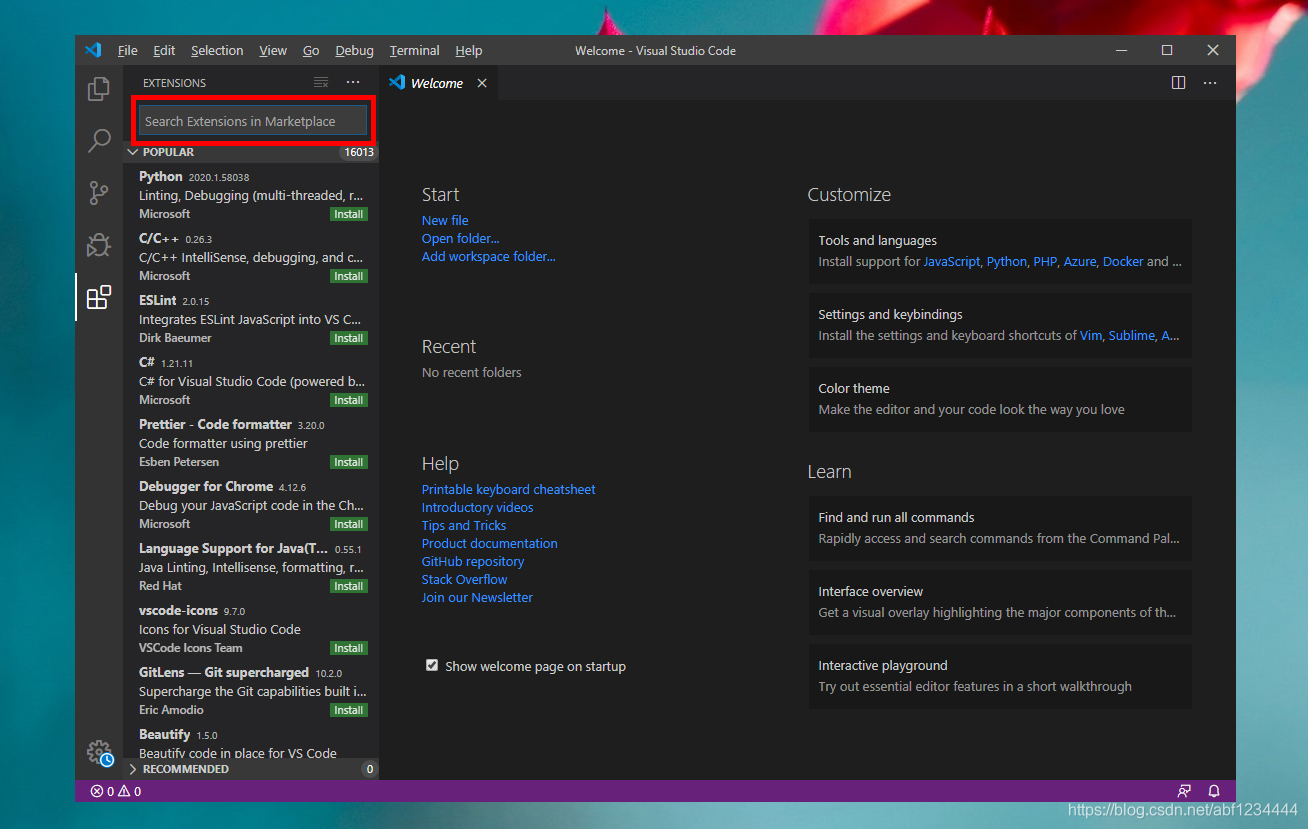Image resolution: width=1308 pixels, height=829 pixels.
Task: Open GitHub repository link
Action: click(x=472, y=561)
